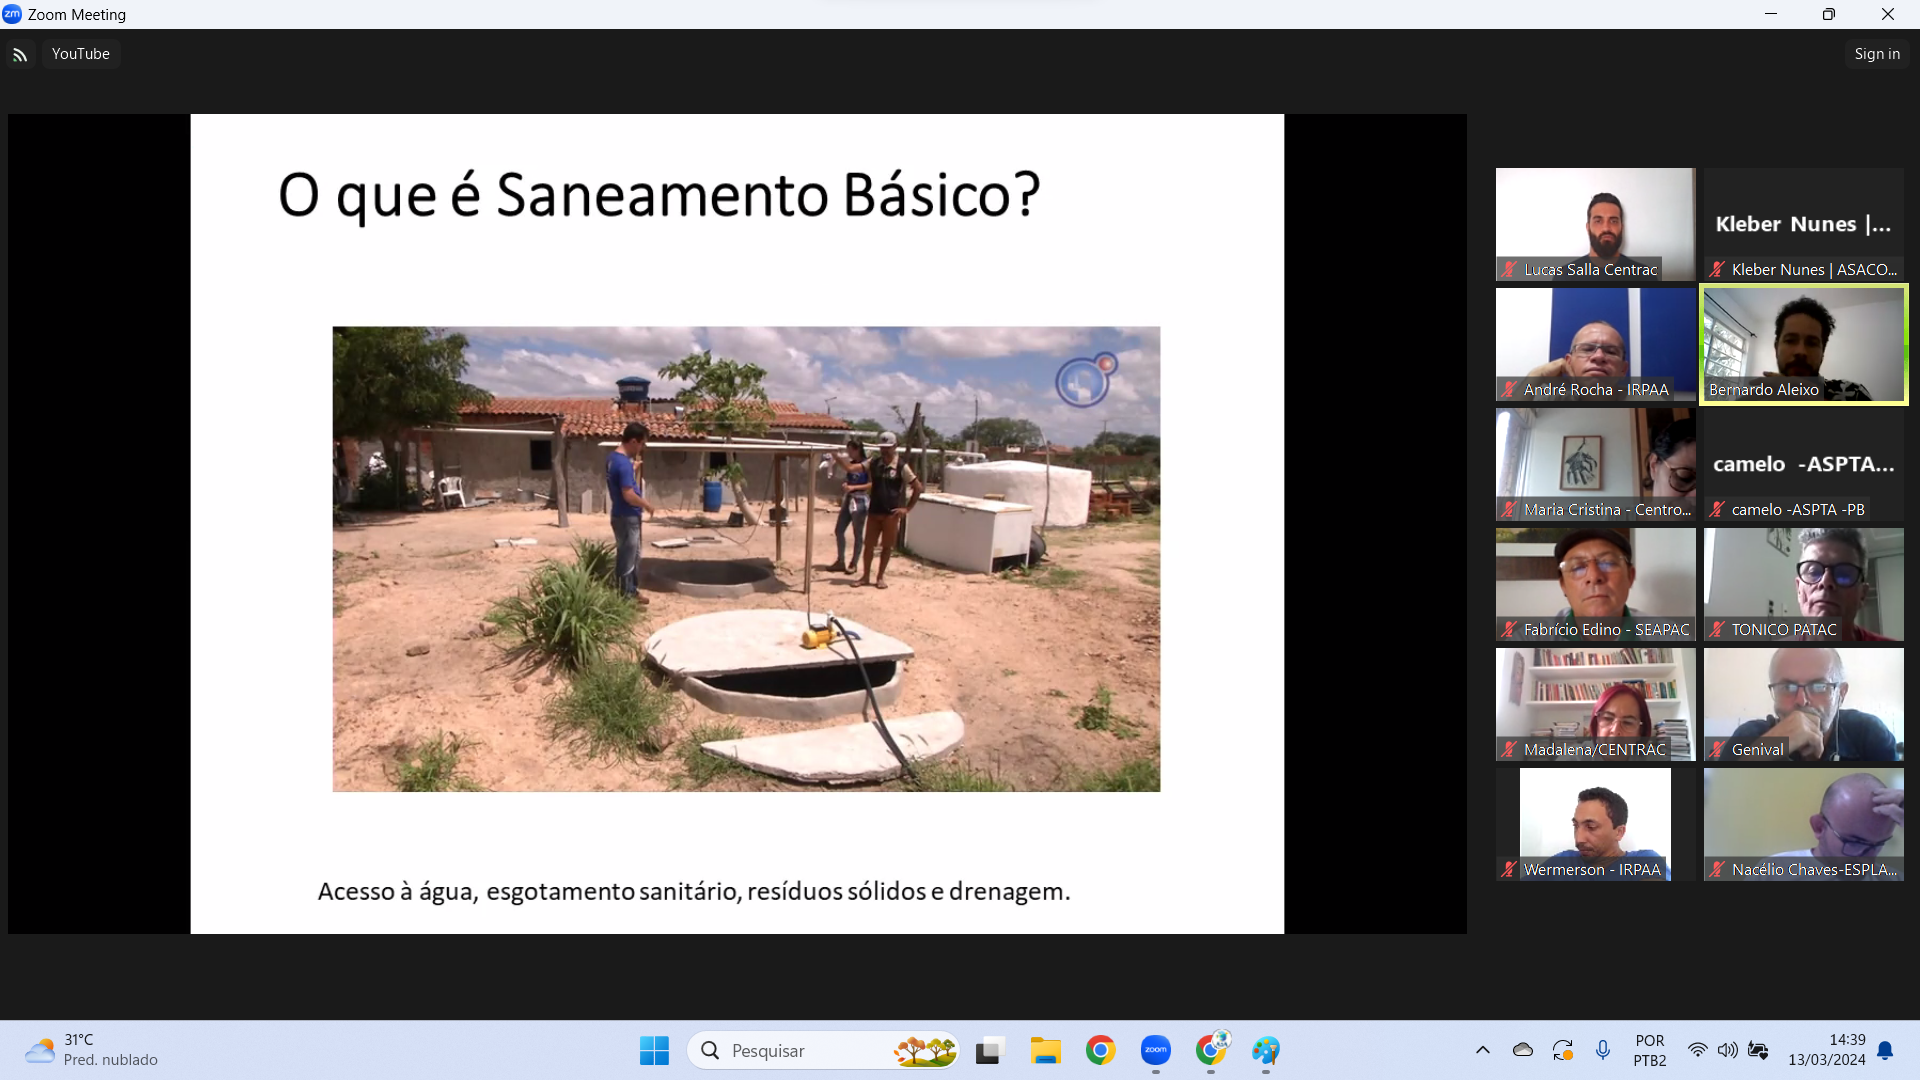
Task: Open Task View on taskbar
Action: [989, 1050]
